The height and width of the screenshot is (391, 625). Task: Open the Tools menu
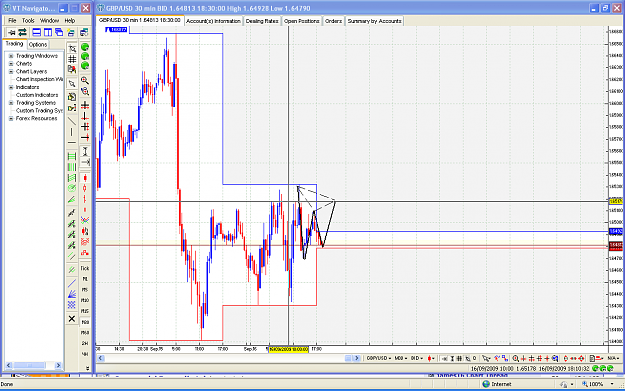28,20
